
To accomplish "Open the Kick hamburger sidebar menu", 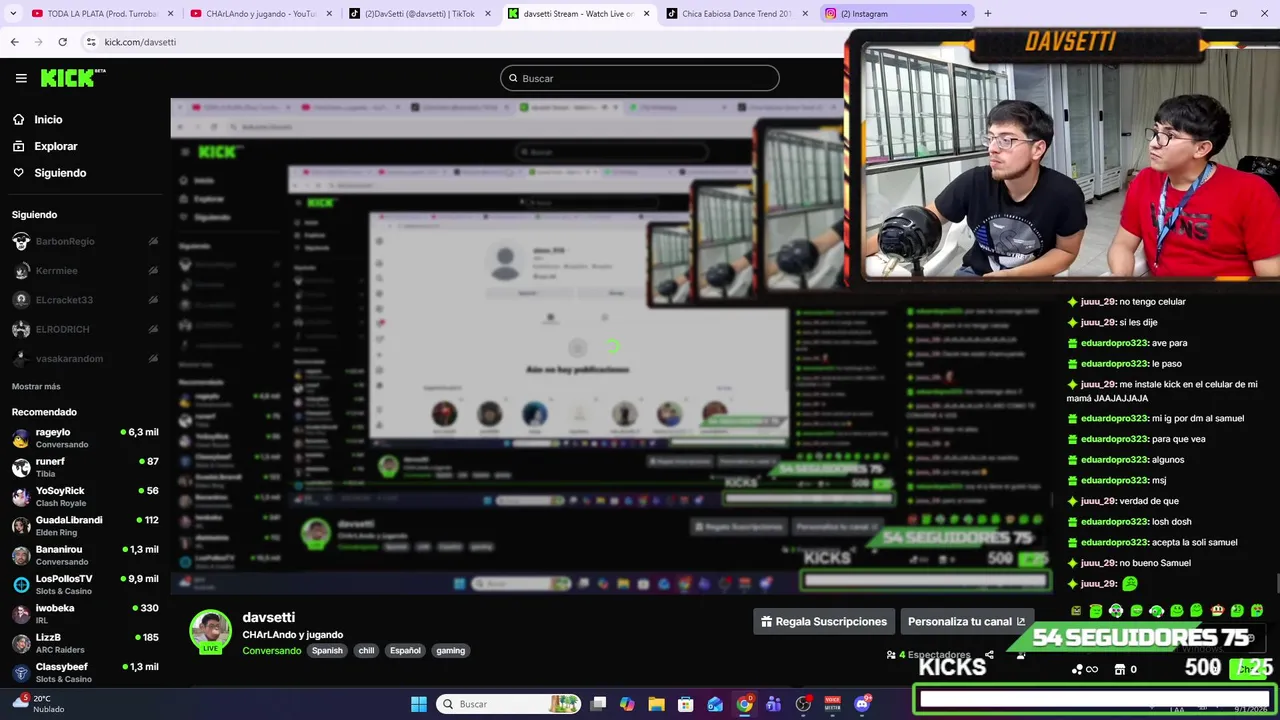I will (21, 78).
